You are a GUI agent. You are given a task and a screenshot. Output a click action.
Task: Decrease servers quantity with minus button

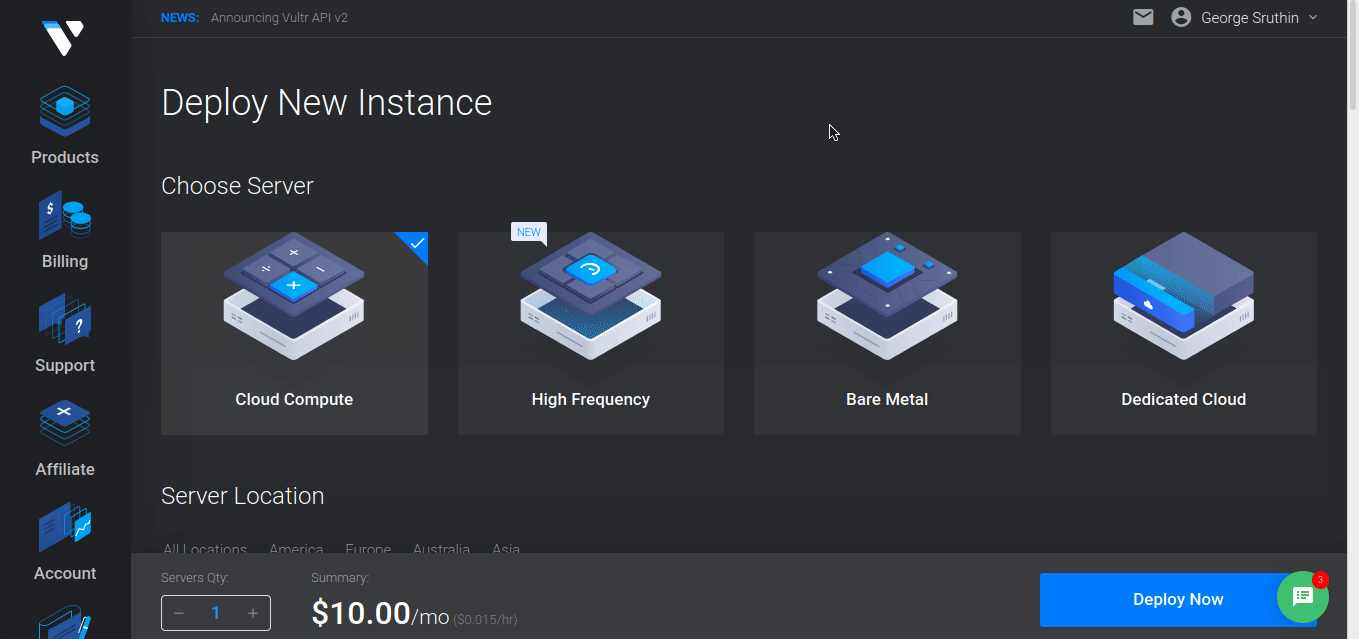(179, 613)
